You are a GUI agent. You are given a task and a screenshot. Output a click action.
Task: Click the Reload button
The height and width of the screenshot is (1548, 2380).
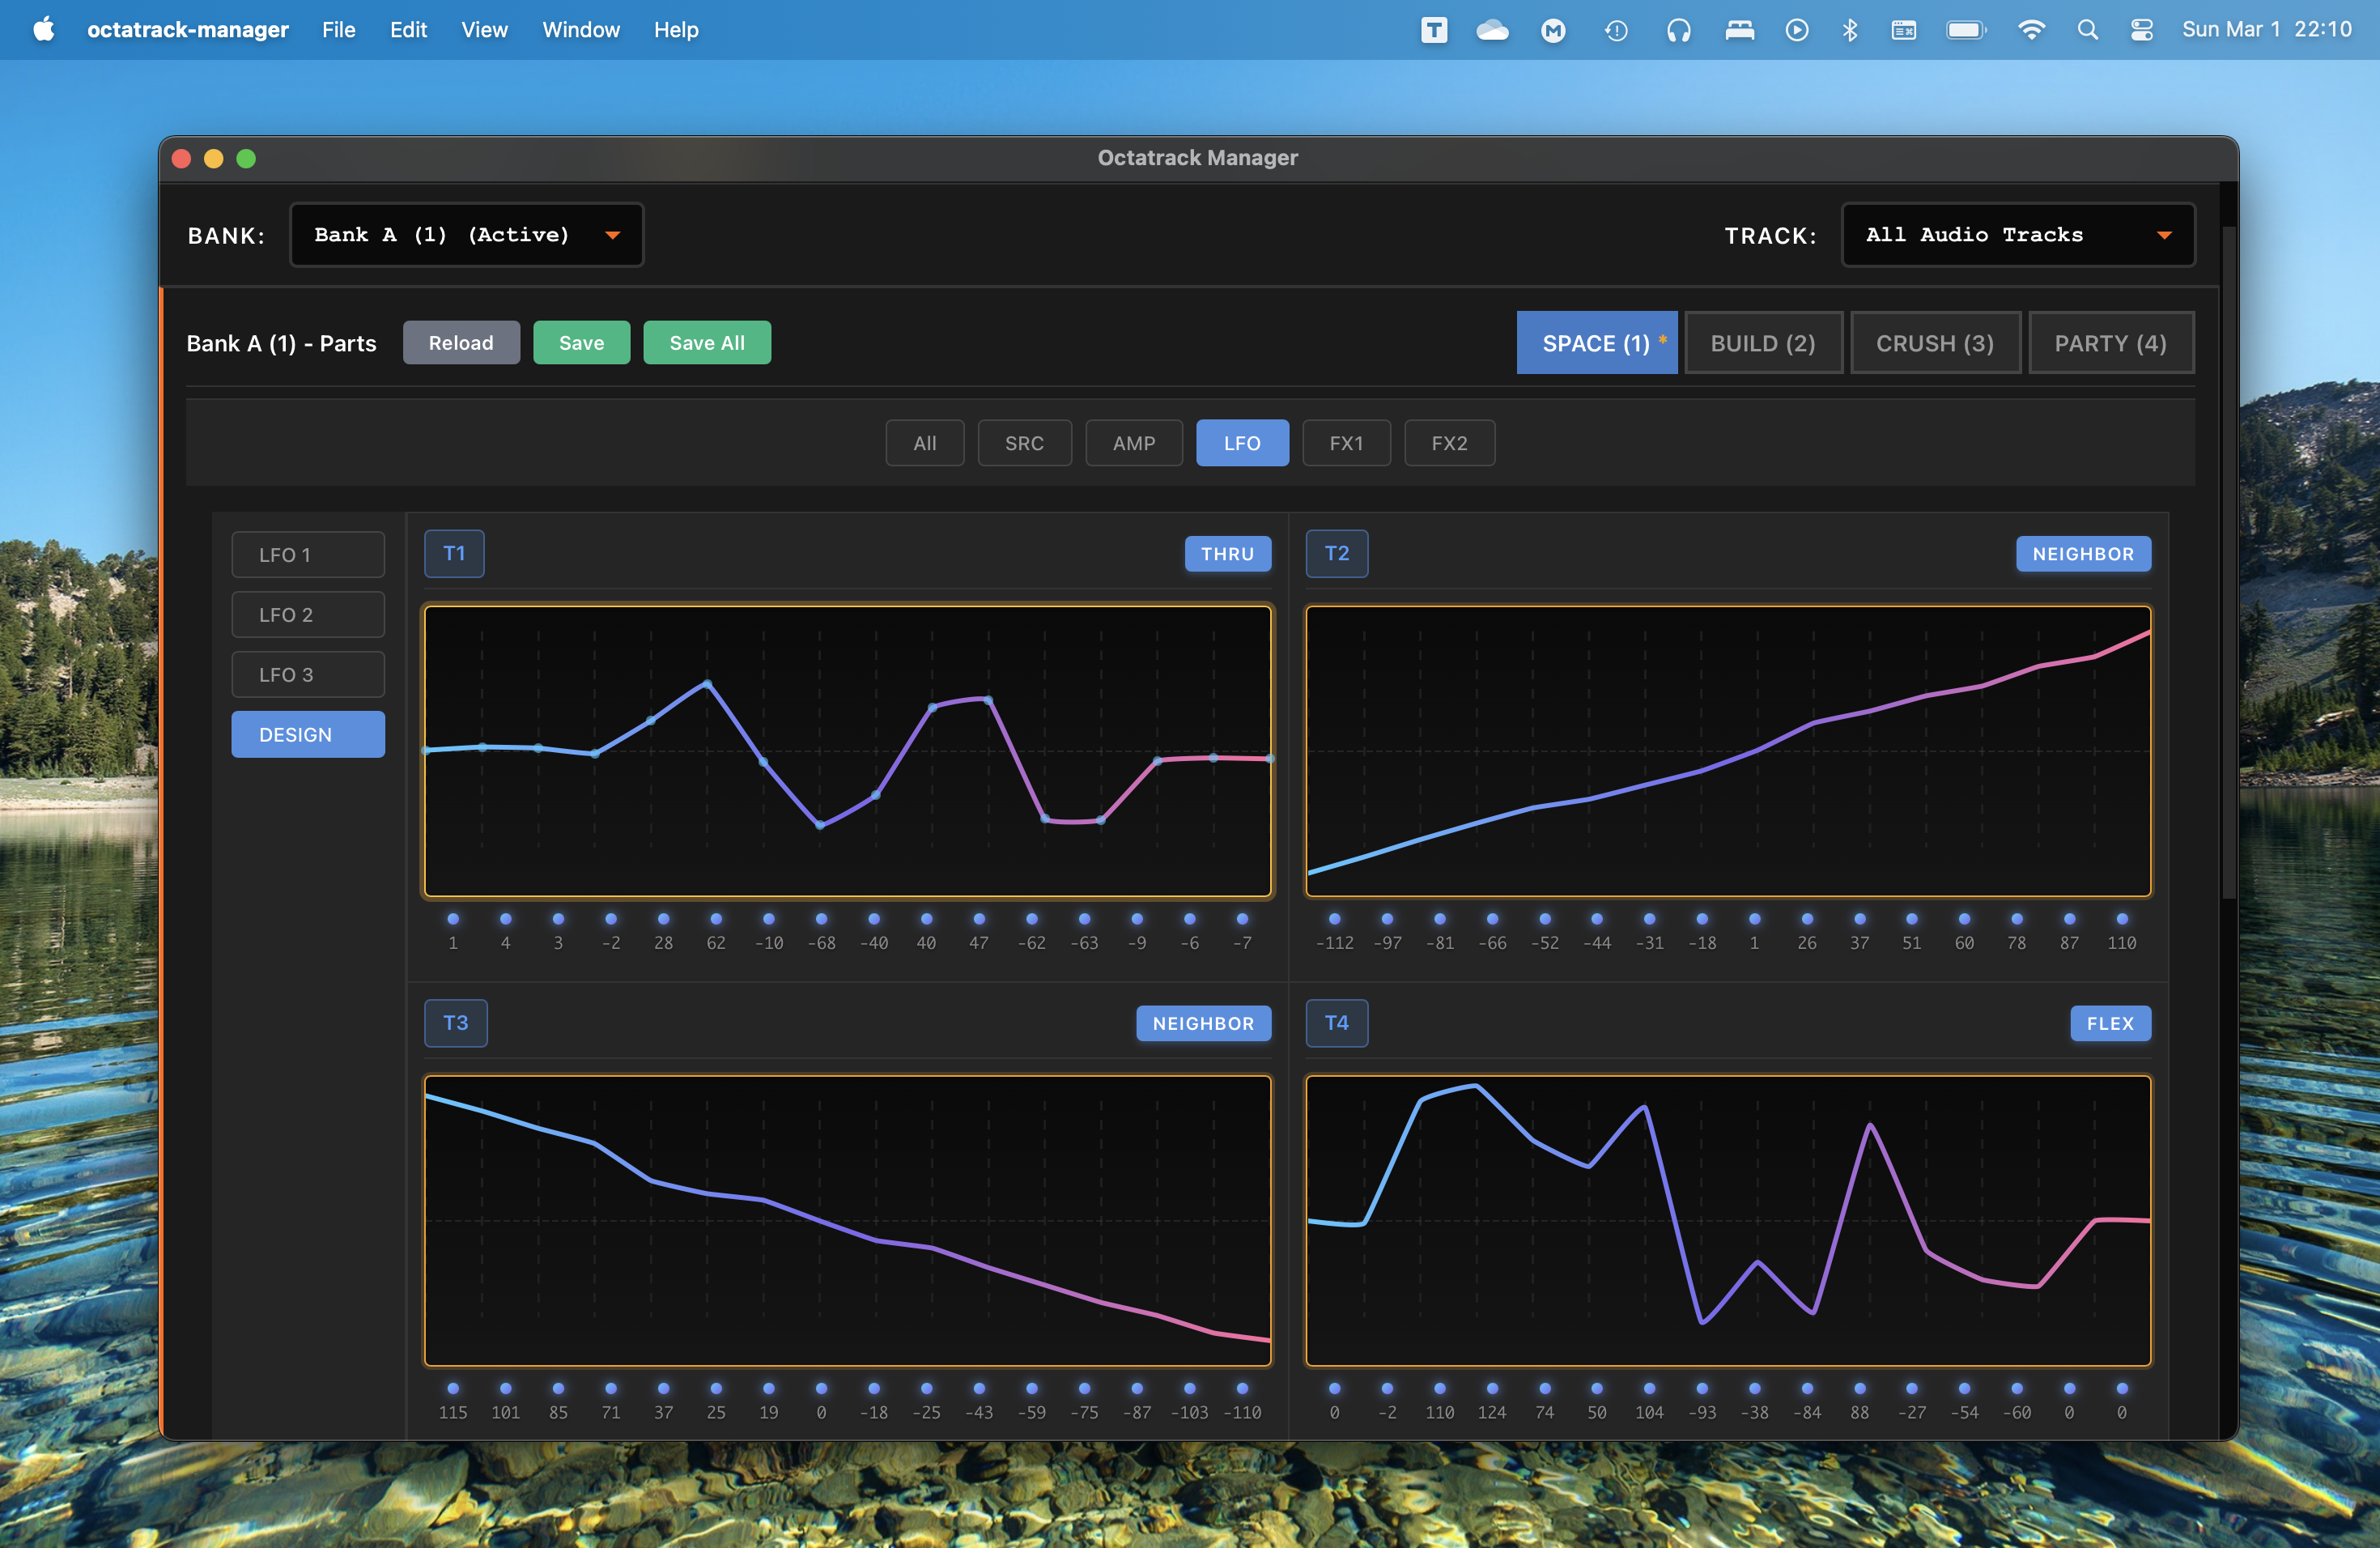tap(461, 343)
